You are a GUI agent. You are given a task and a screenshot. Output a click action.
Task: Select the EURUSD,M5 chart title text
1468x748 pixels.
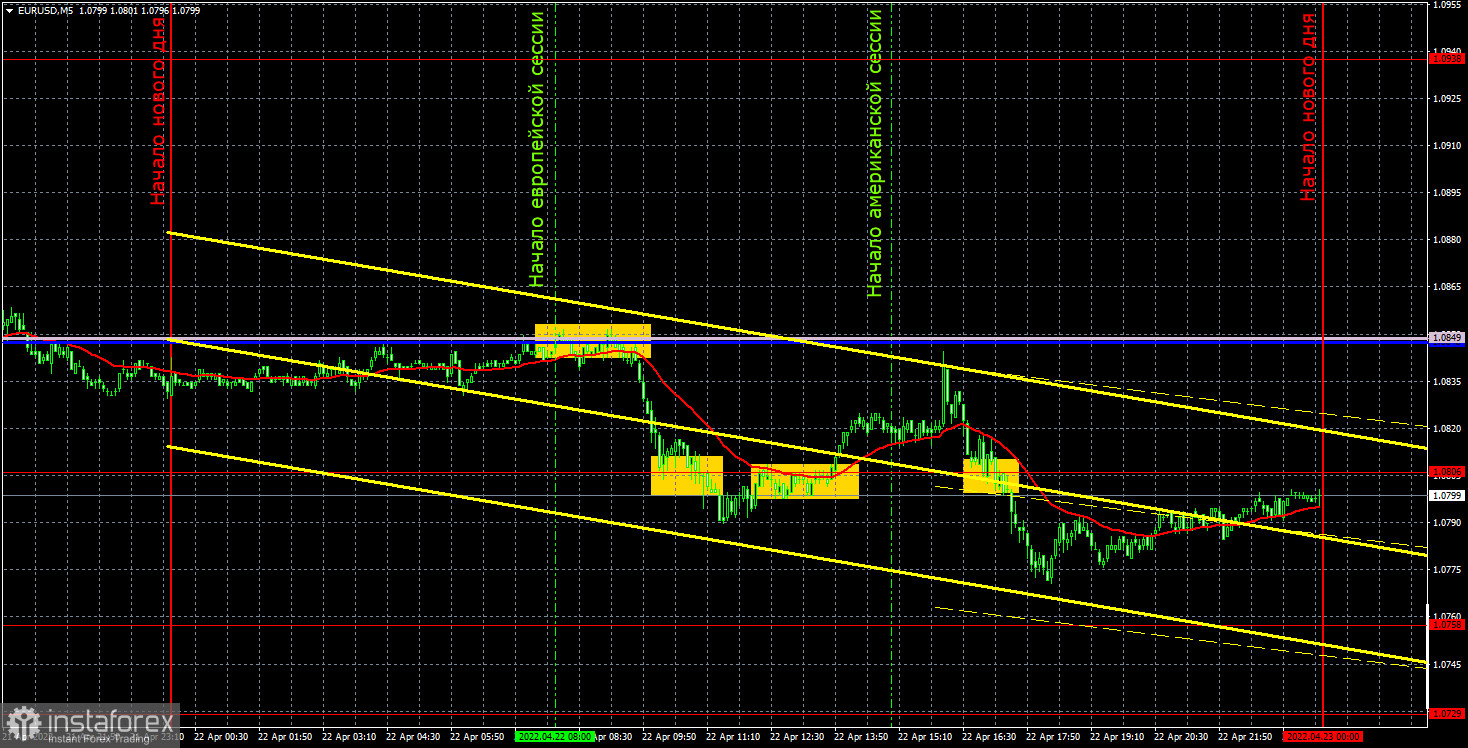(45, 10)
